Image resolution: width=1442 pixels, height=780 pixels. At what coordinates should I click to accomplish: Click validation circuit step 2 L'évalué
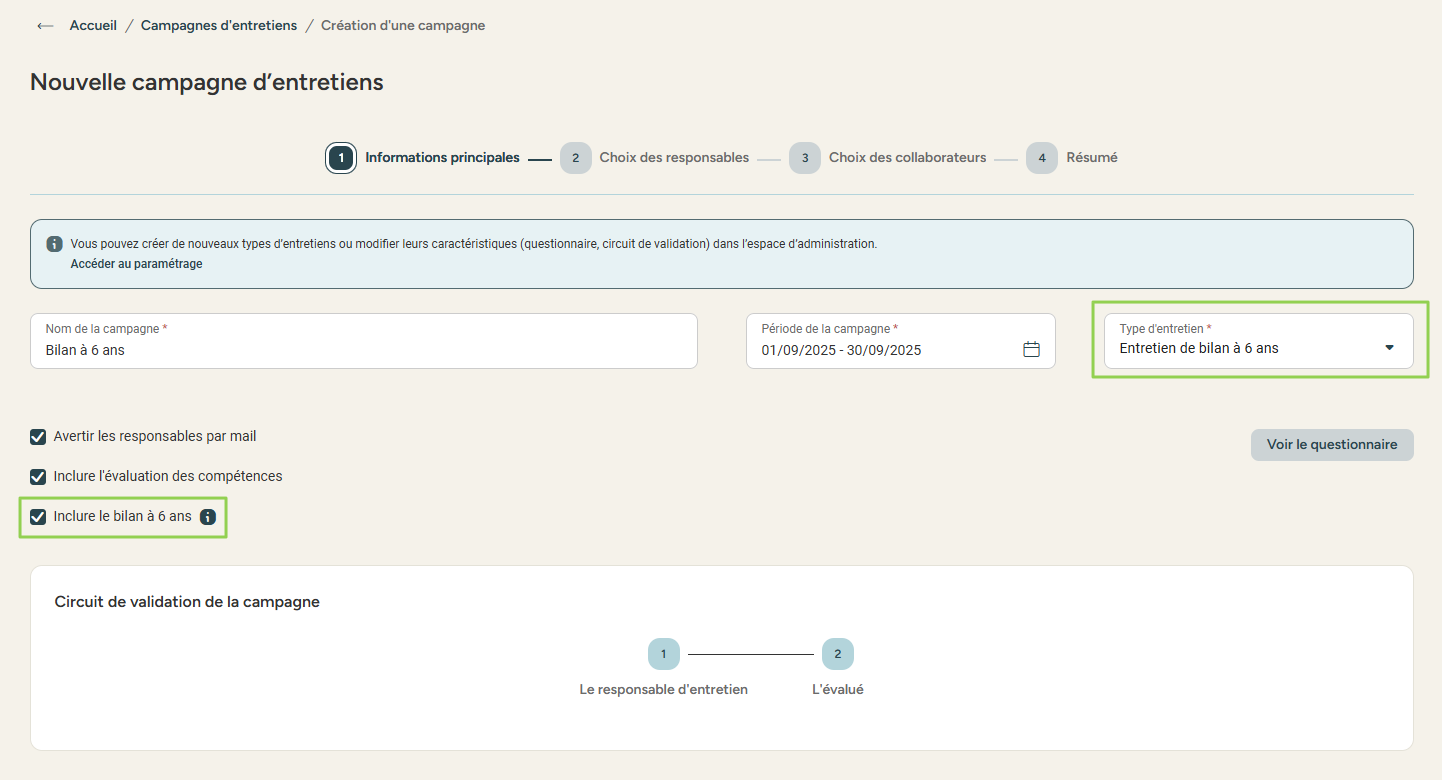(837, 655)
